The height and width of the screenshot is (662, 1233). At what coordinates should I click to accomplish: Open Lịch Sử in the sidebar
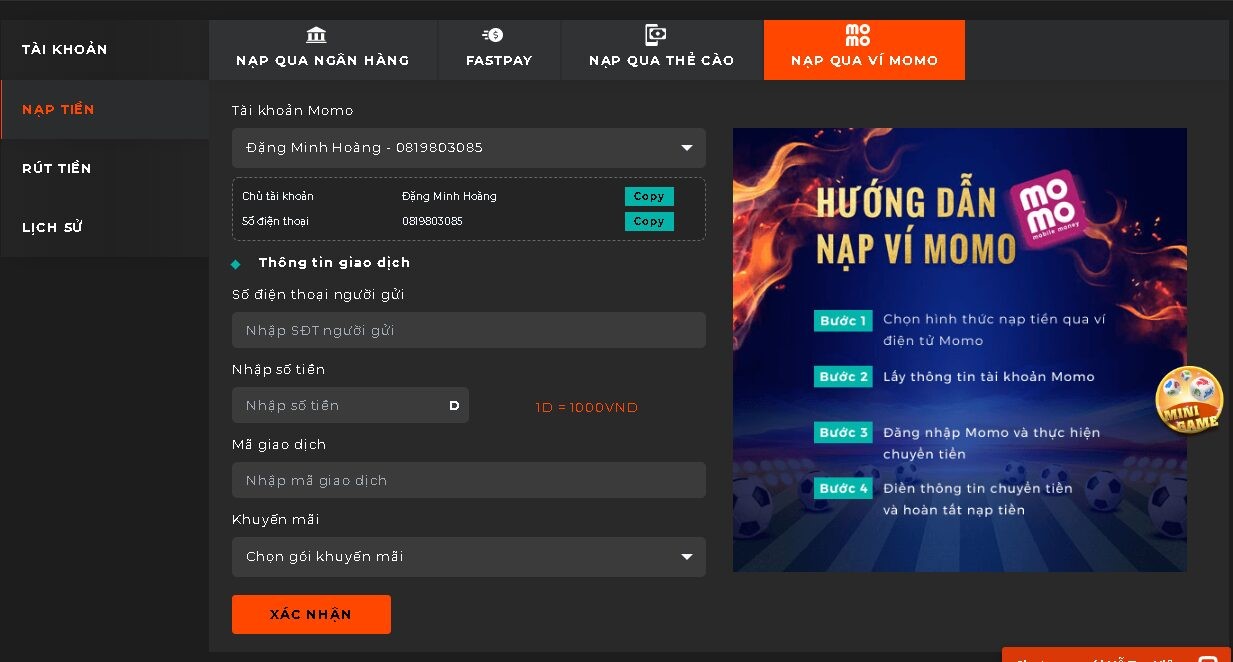(x=104, y=227)
